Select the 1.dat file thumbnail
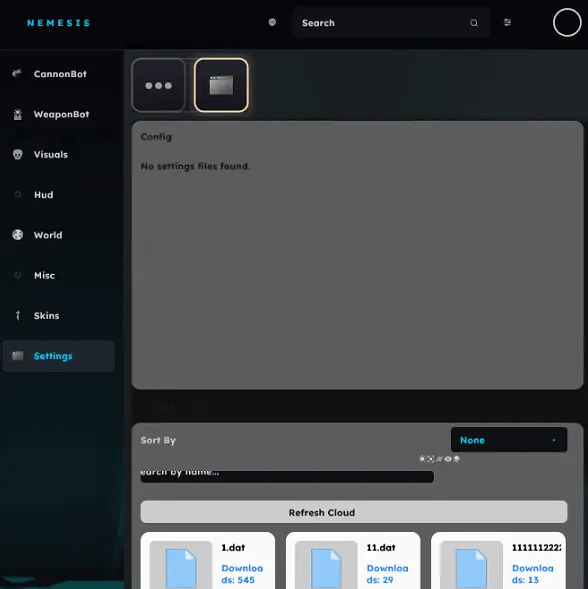The width and height of the screenshot is (588, 589). pyautogui.click(x=181, y=565)
